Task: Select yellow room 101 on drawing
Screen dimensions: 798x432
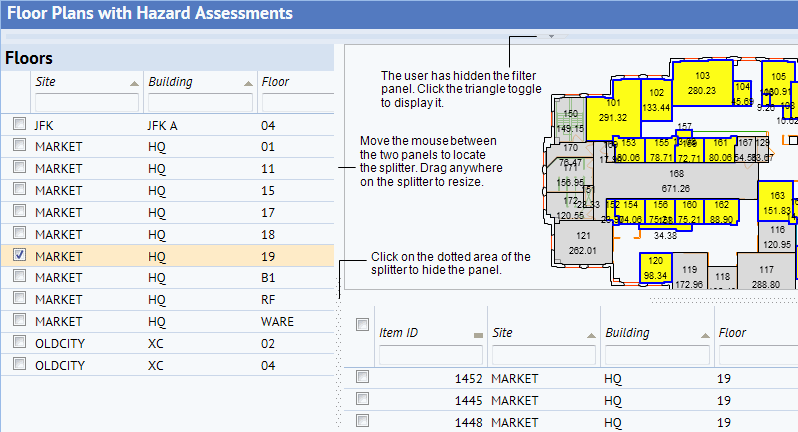Action: pos(612,110)
